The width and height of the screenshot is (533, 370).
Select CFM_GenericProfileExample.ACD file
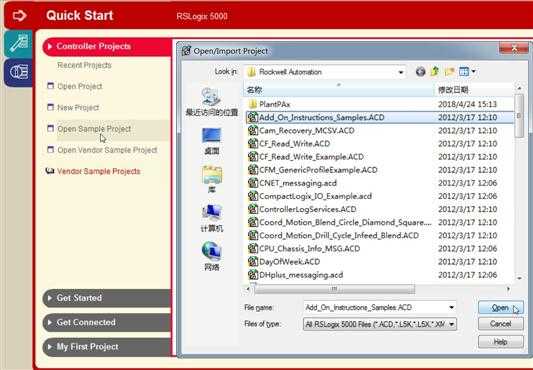[318, 170]
